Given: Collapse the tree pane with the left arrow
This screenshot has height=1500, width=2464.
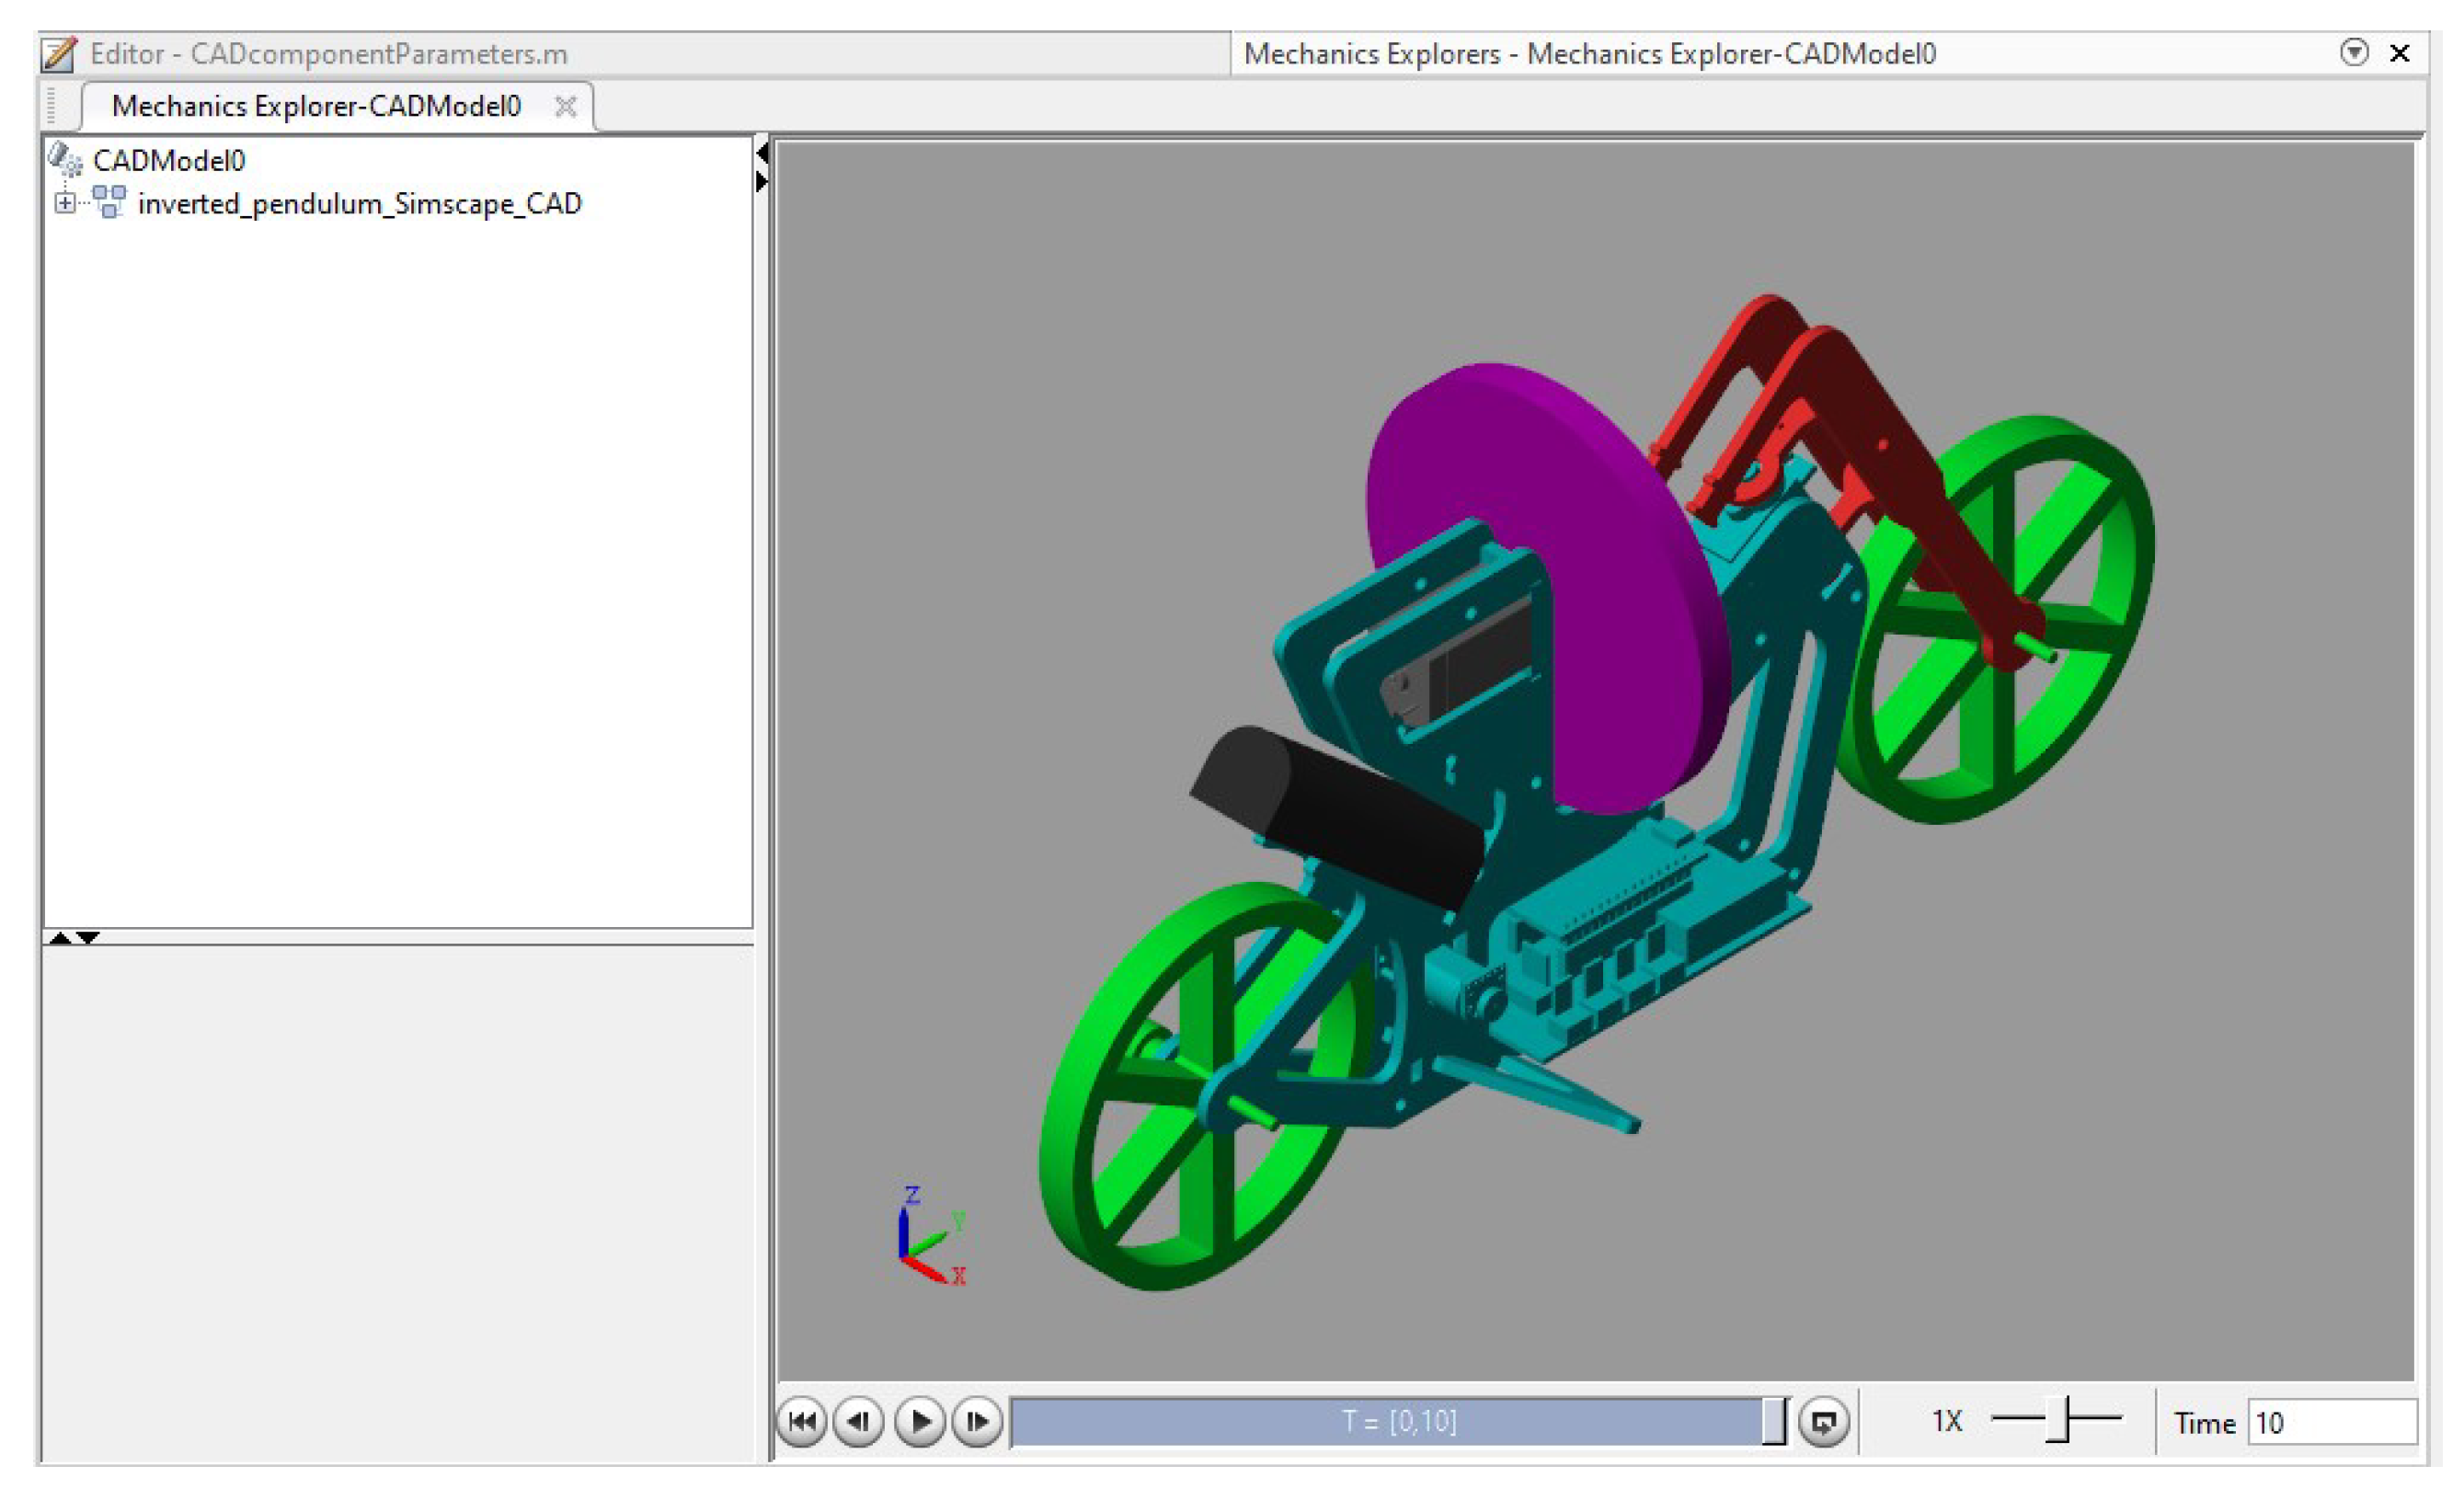Looking at the screenshot, I should 762,153.
